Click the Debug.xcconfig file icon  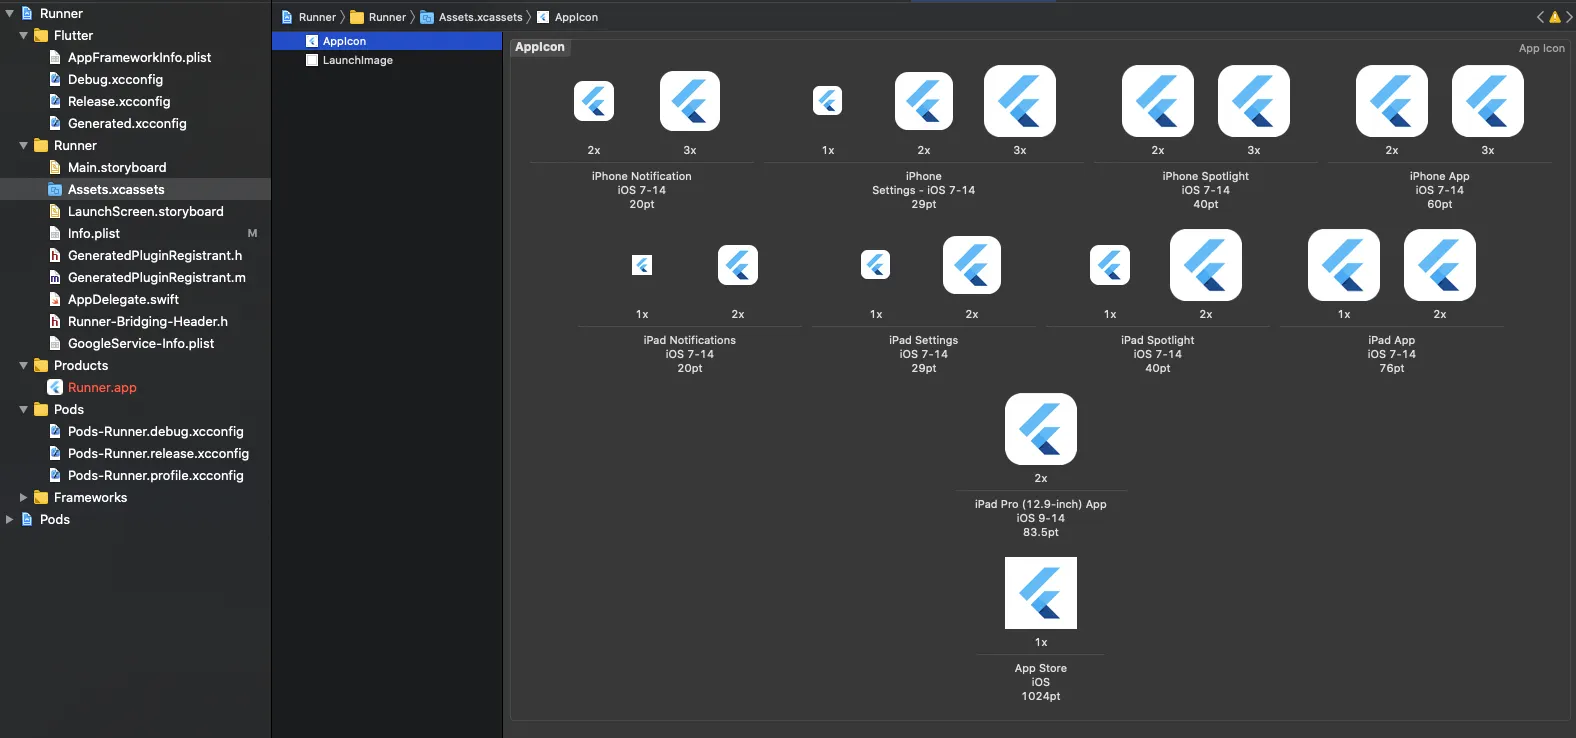55,79
